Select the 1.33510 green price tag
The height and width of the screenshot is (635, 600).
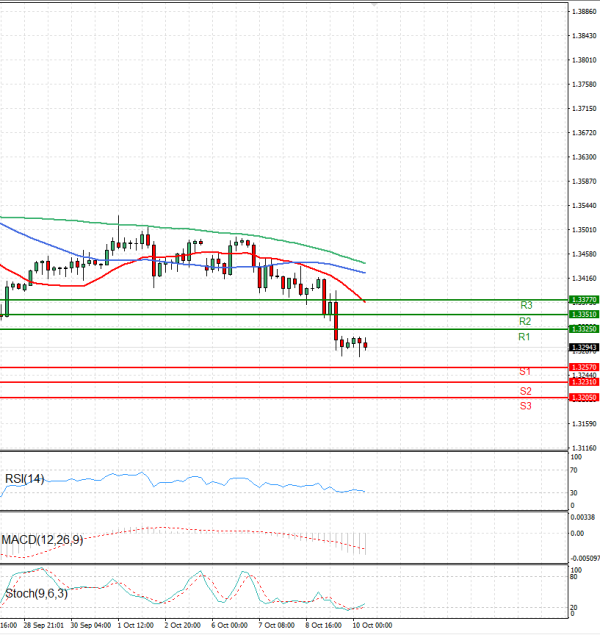[583, 314]
